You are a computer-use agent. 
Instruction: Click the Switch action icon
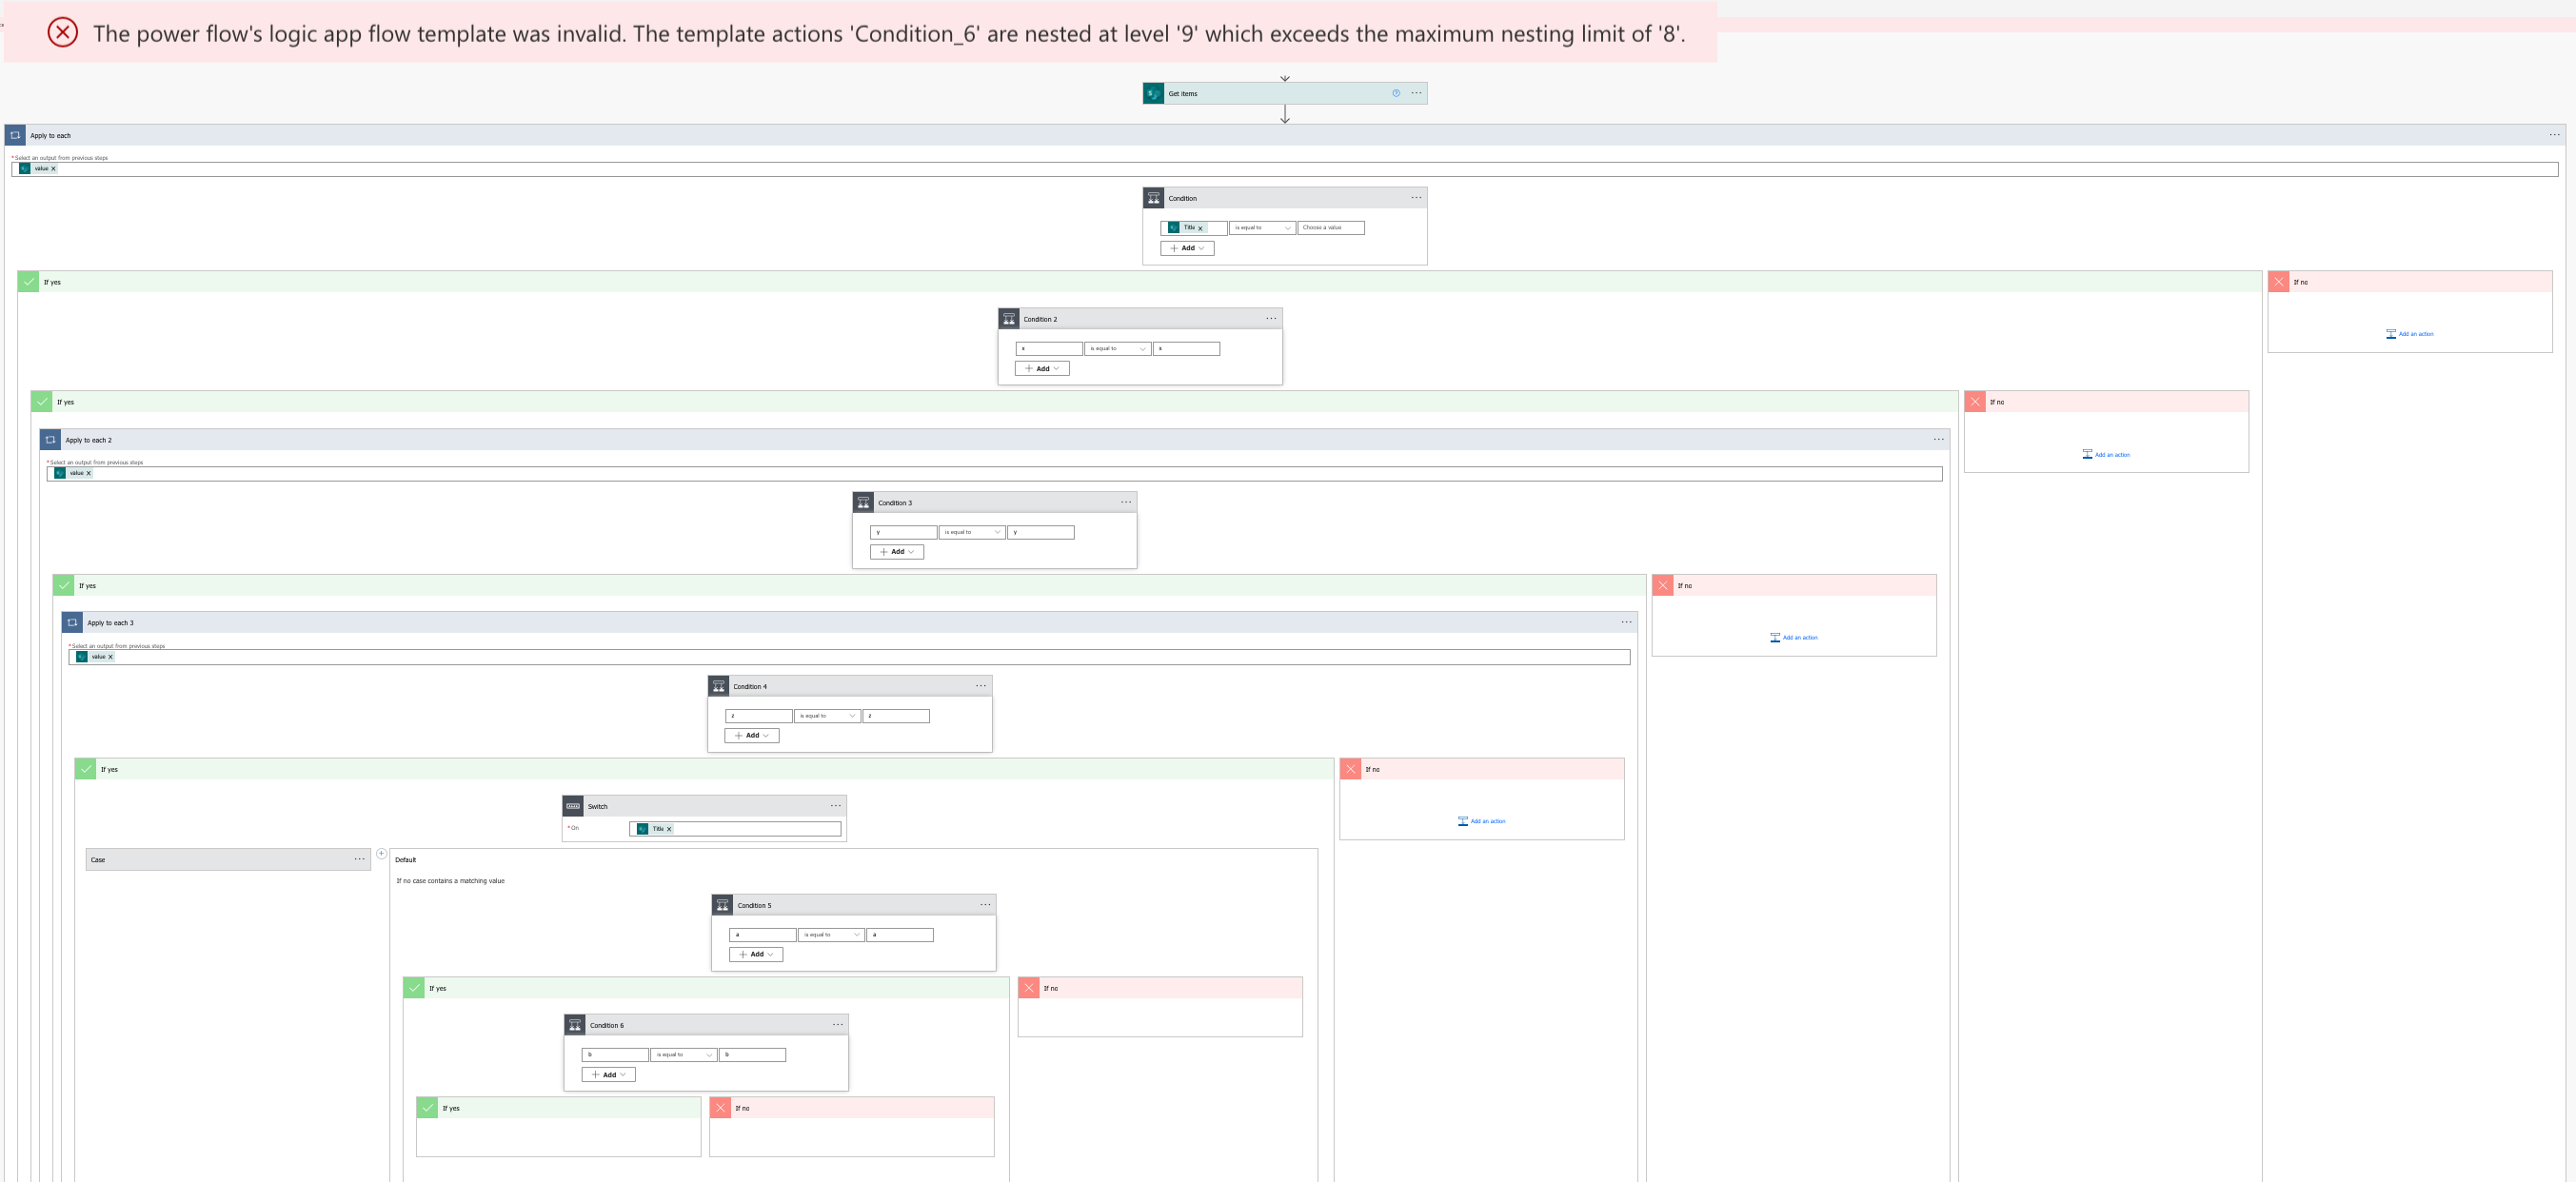click(x=573, y=806)
